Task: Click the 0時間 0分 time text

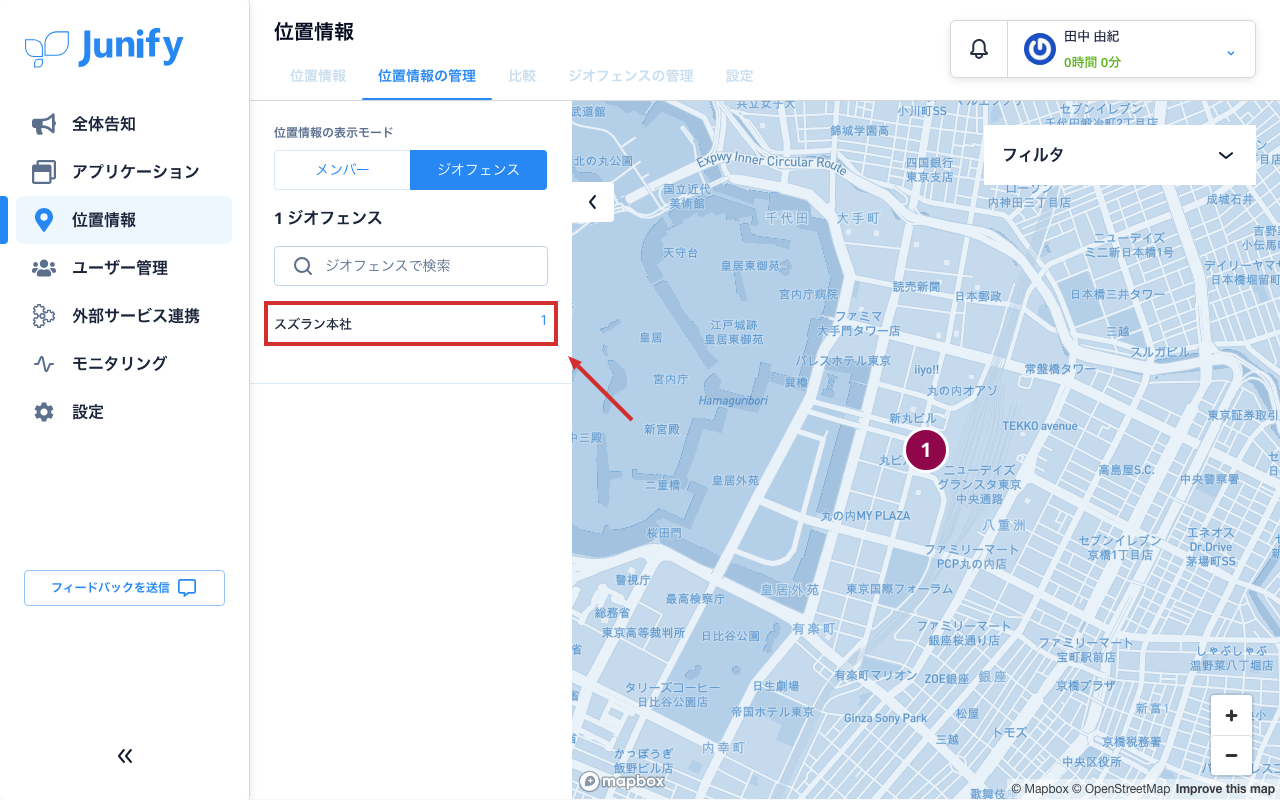Action: point(1092,62)
